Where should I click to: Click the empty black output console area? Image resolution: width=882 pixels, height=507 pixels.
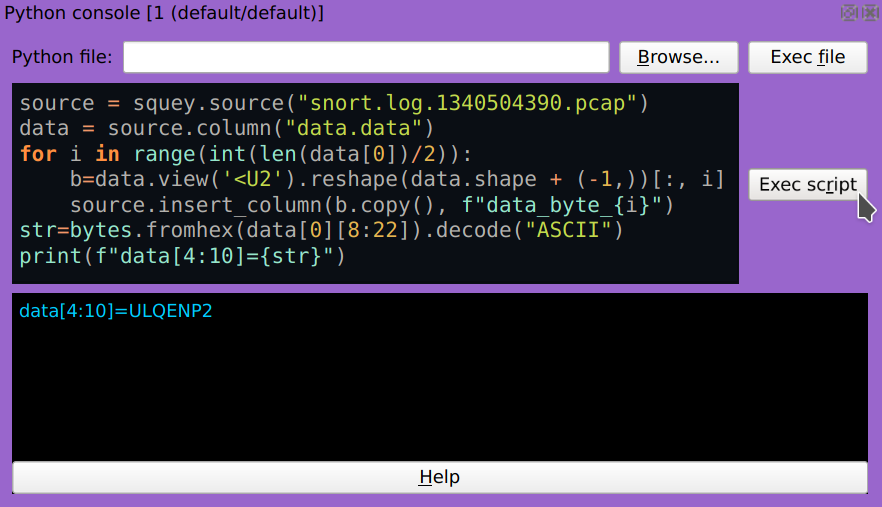click(x=439, y=390)
